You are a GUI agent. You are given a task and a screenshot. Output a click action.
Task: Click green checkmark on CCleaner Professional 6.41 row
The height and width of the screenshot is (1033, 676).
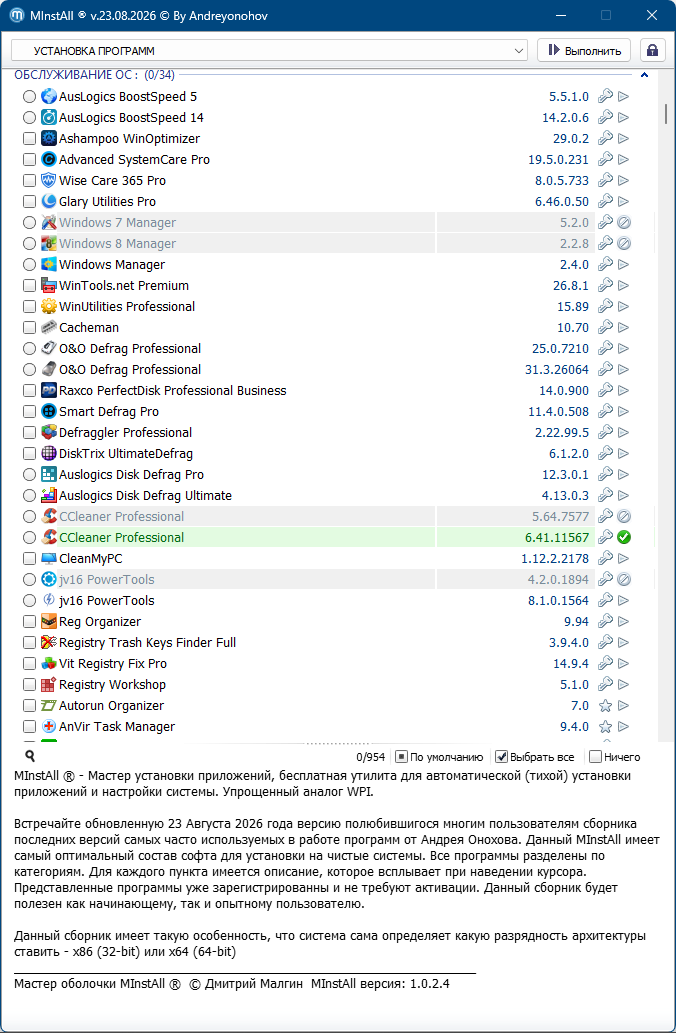coord(624,538)
